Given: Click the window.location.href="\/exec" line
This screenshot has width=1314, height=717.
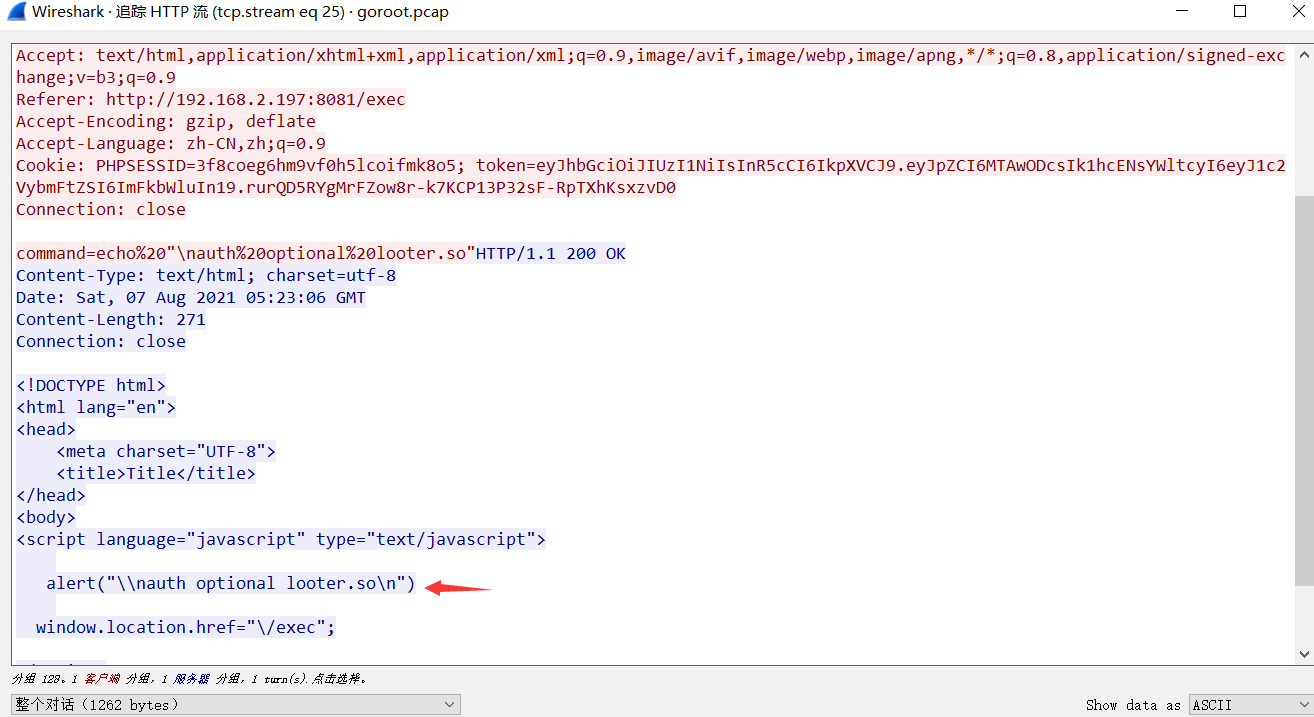Looking at the screenshot, I should [x=186, y=627].
